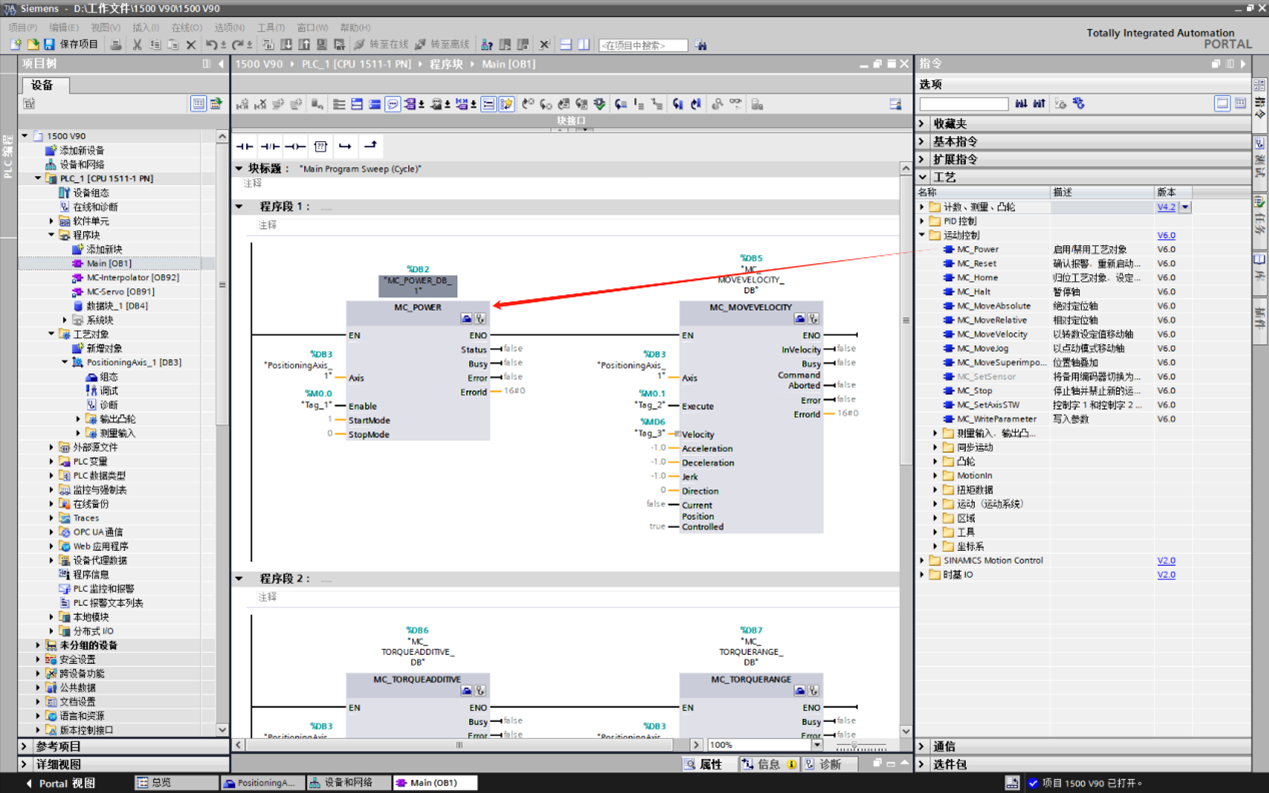Collapse the project tree panel arrow
Viewport: 1269px width, 793px height.
click(221, 64)
